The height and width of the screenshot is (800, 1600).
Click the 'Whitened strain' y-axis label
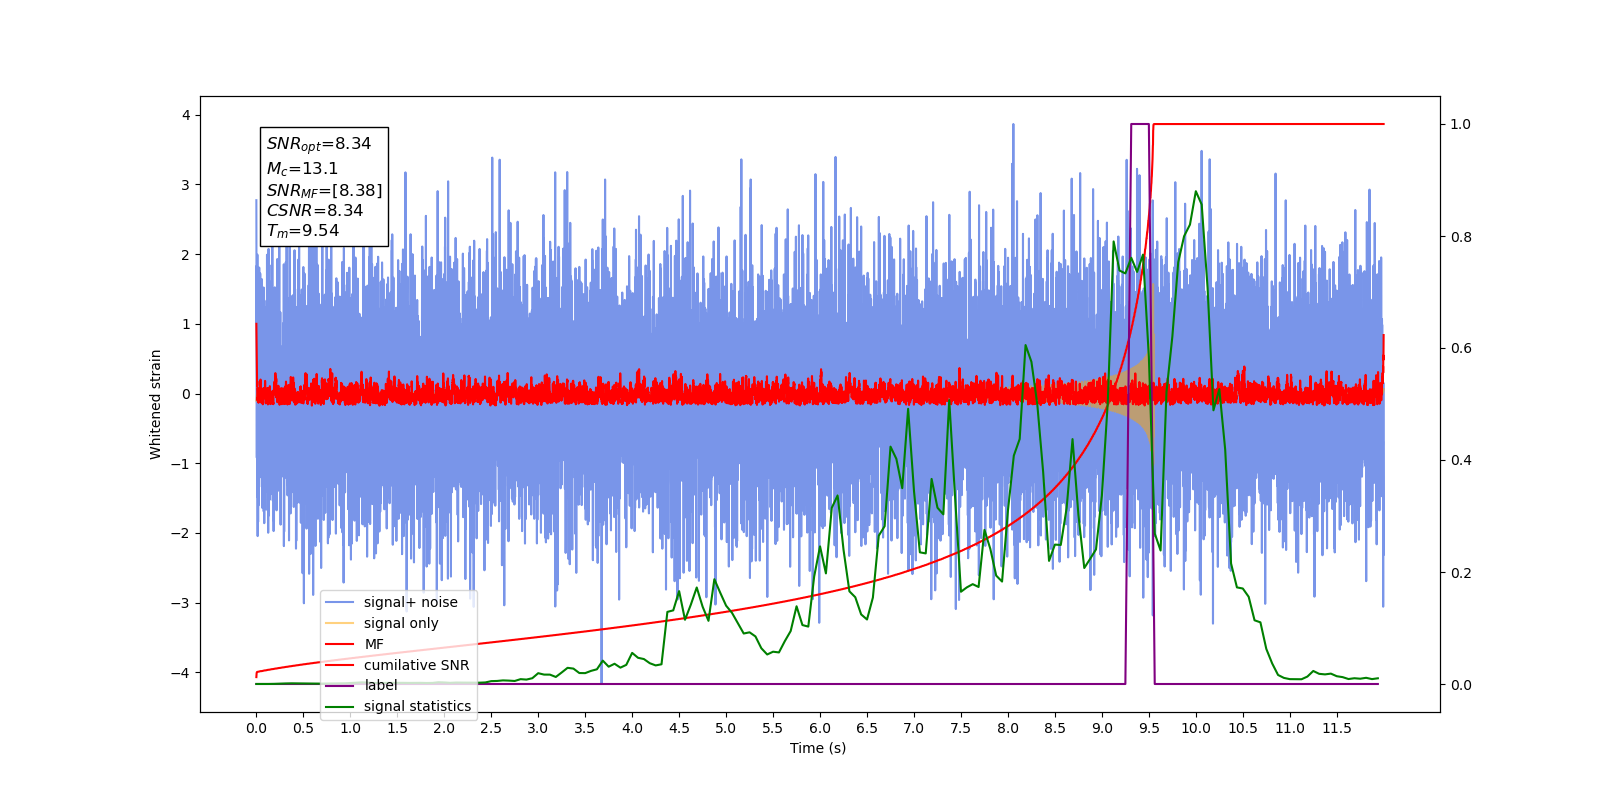click(x=156, y=404)
